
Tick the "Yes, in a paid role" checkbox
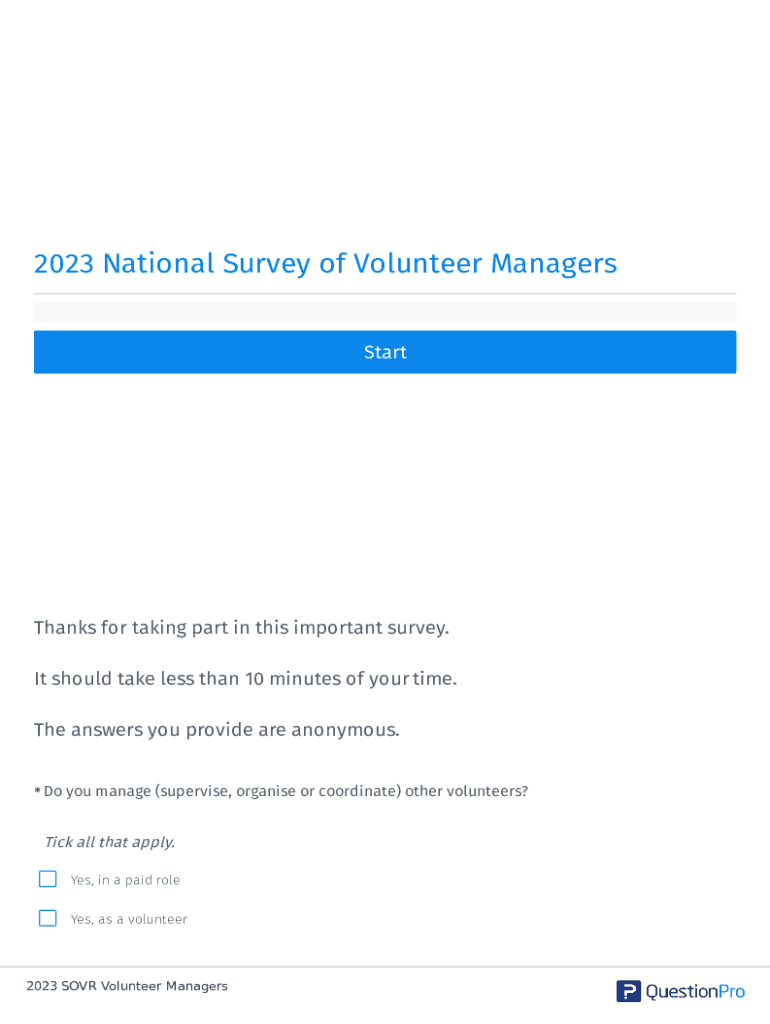pyautogui.click(x=48, y=879)
